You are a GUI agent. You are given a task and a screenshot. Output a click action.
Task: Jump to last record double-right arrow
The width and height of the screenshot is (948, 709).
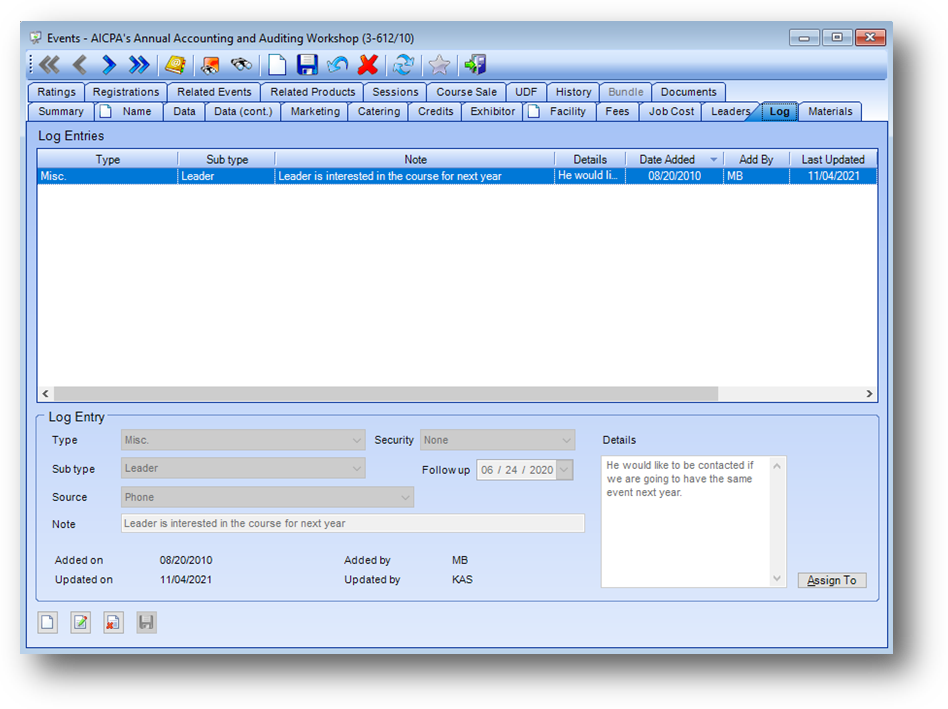[x=139, y=65]
